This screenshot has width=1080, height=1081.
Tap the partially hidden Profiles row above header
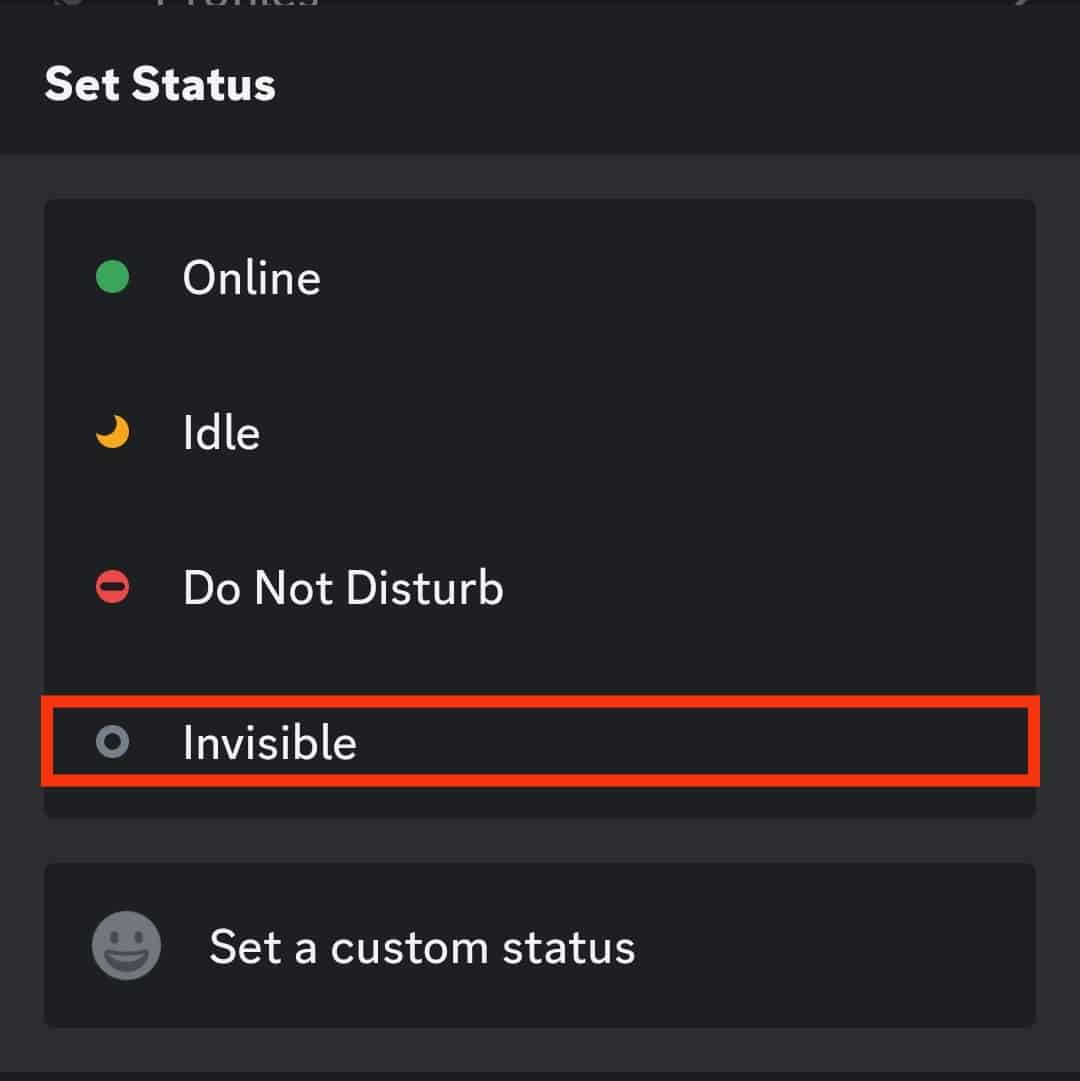tap(237, 5)
